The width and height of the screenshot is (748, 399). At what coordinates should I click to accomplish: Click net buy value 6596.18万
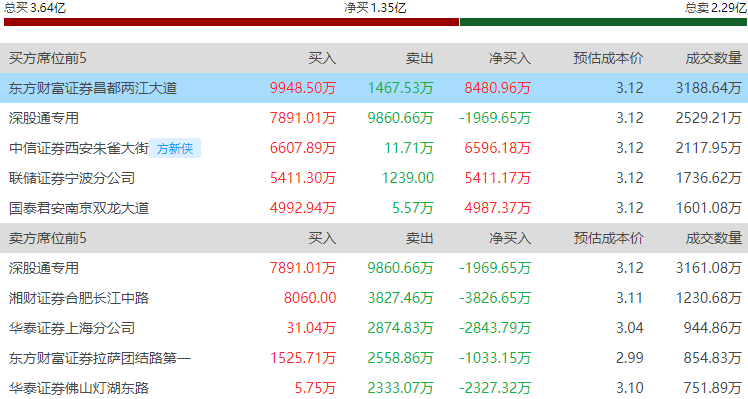pos(498,148)
